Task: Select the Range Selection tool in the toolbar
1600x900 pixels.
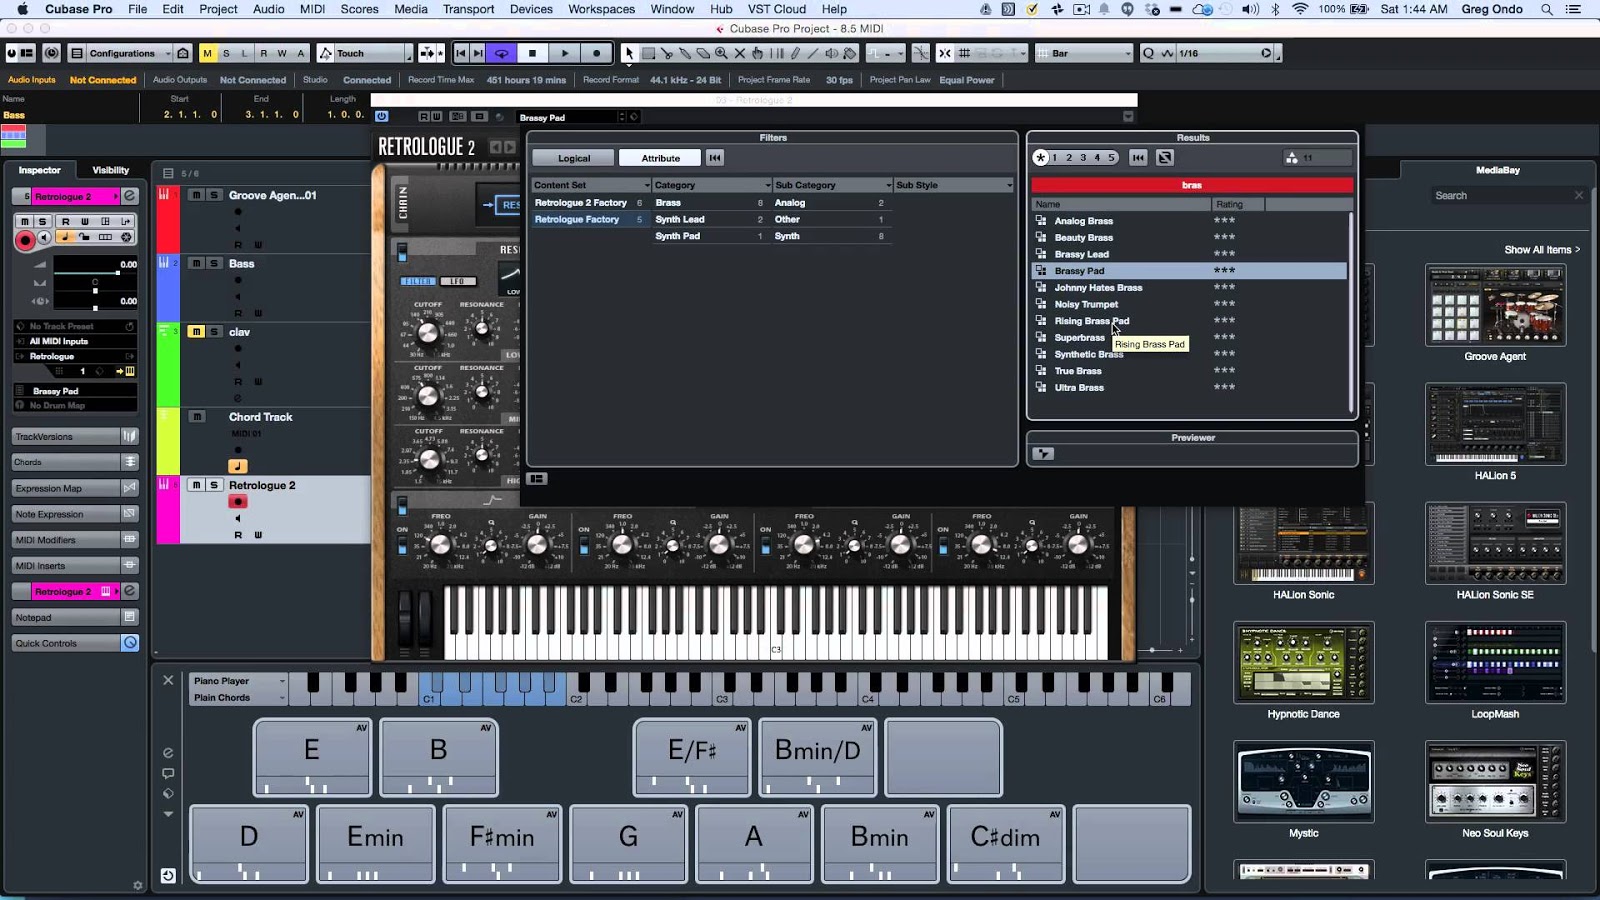Action: [x=648, y=53]
